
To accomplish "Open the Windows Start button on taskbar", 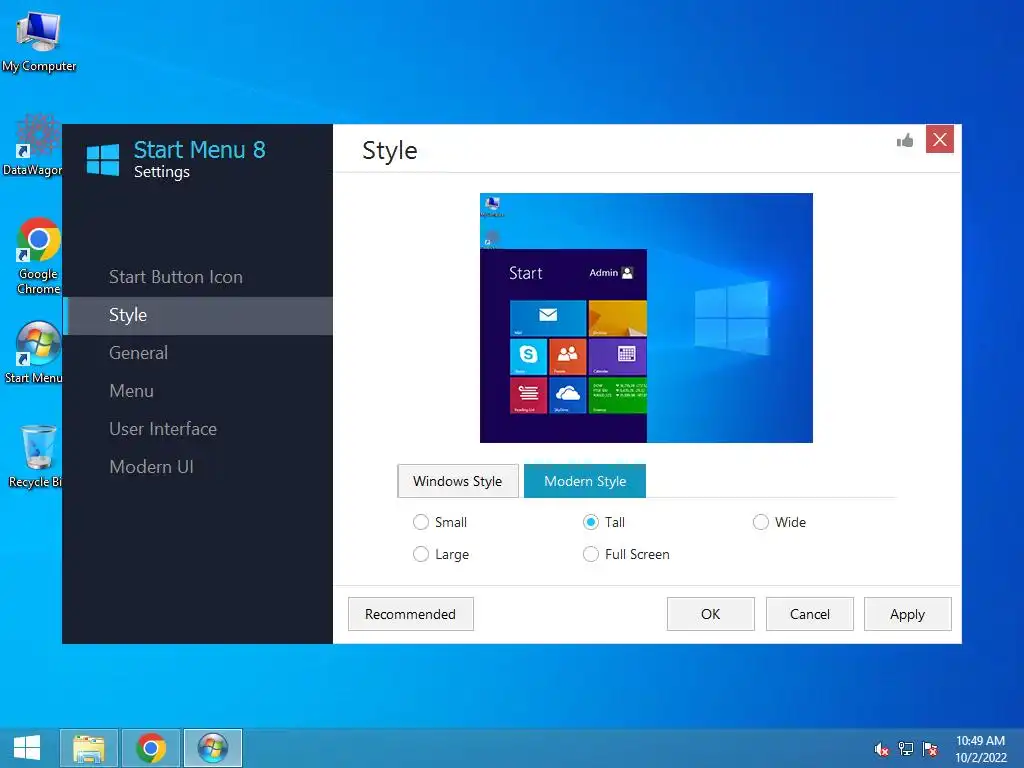I will coord(27,748).
